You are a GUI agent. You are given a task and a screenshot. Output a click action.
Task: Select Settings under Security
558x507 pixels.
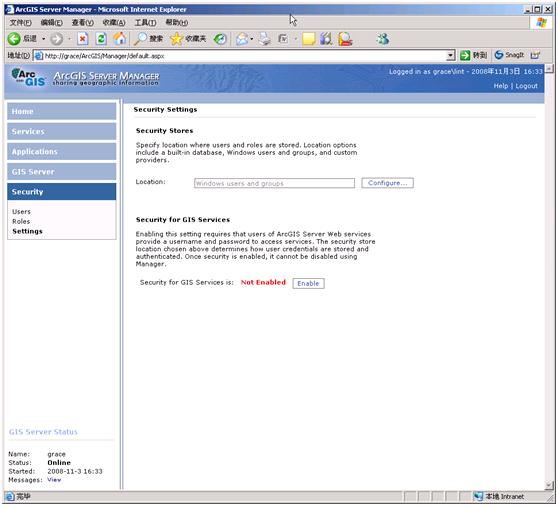[x=27, y=231]
